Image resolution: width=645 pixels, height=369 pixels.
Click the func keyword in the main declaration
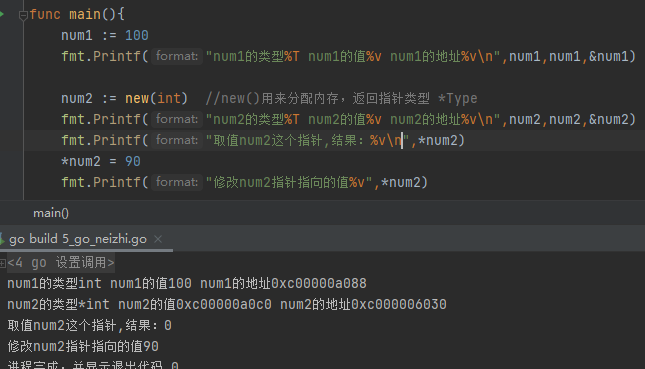pos(45,14)
